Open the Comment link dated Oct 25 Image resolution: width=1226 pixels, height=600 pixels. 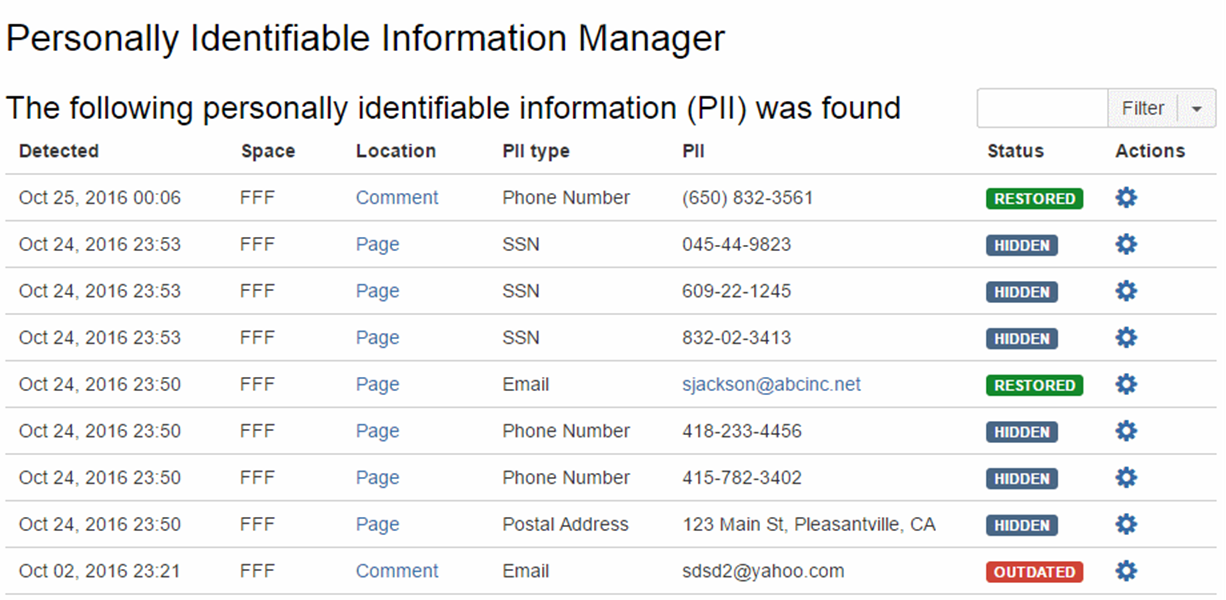[397, 198]
